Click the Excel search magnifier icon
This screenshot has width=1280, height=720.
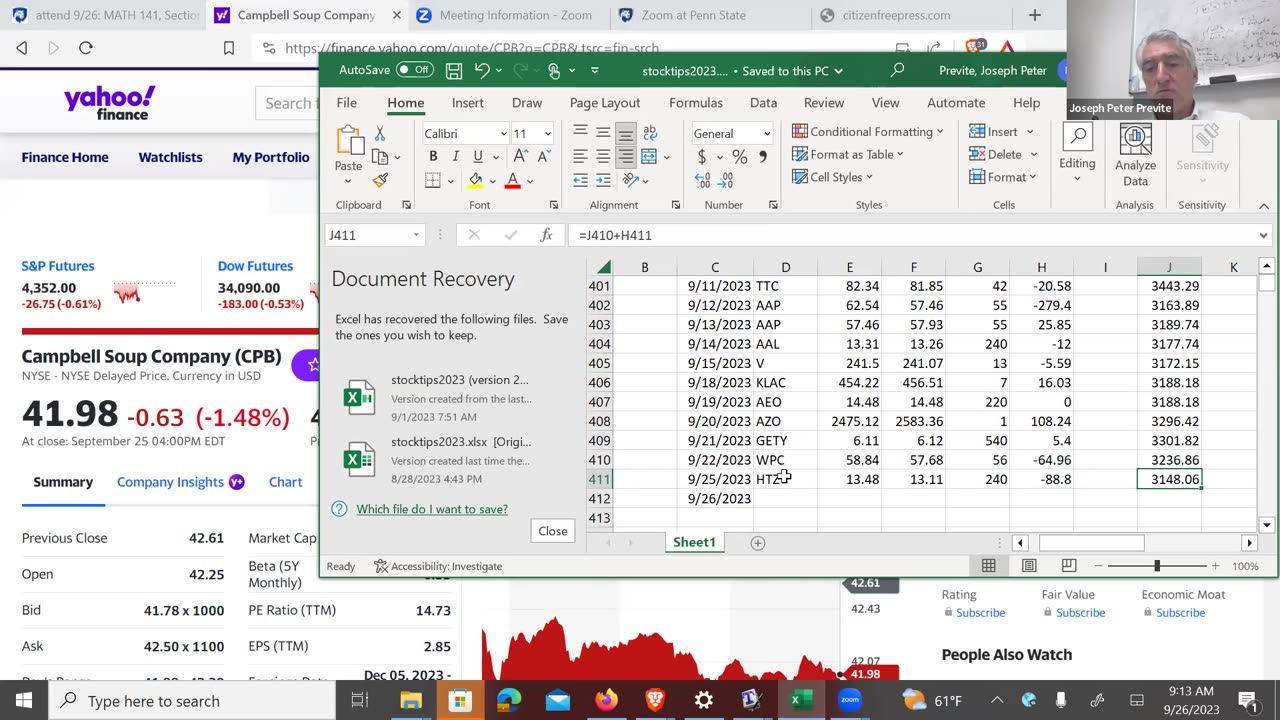[897, 70]
